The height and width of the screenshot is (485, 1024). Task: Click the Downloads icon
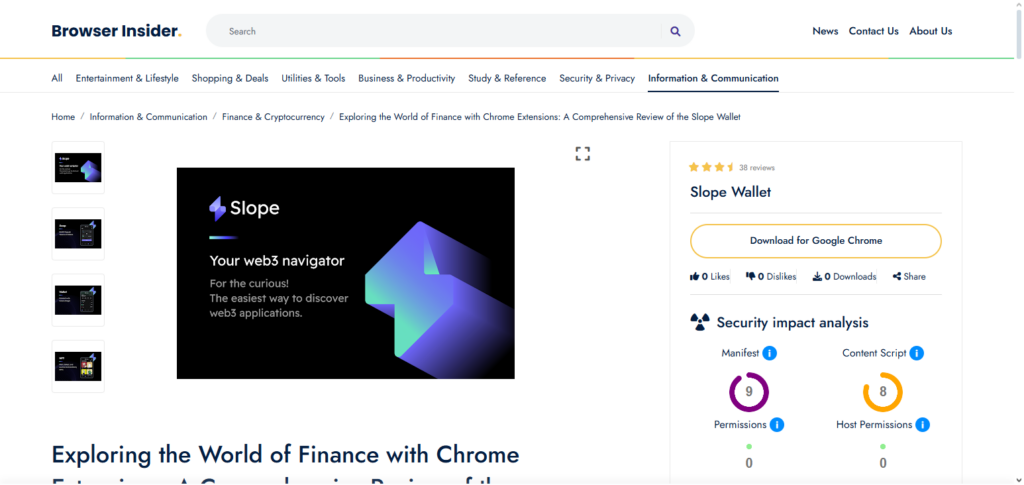click(x=817, y=277)
